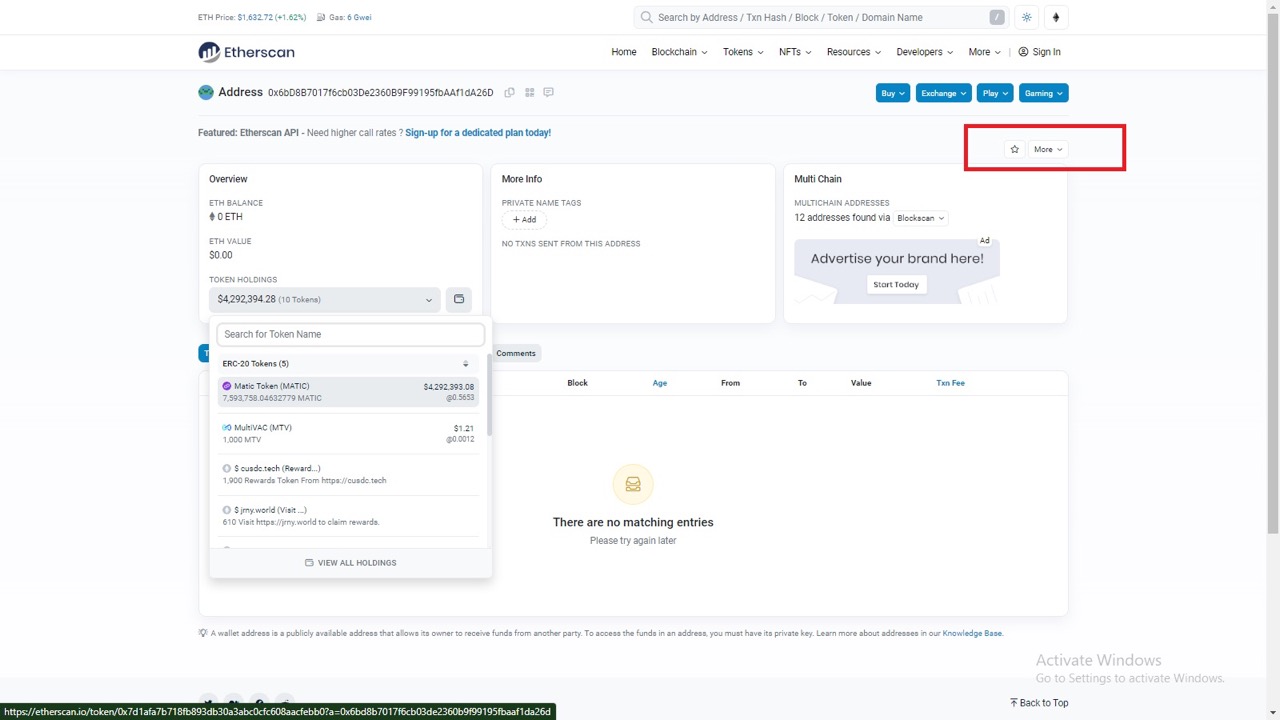Open the QR code icon beside address
The height and width of the screenshot is (720, 1280).
pyautogui.click(x=529, y=93)
